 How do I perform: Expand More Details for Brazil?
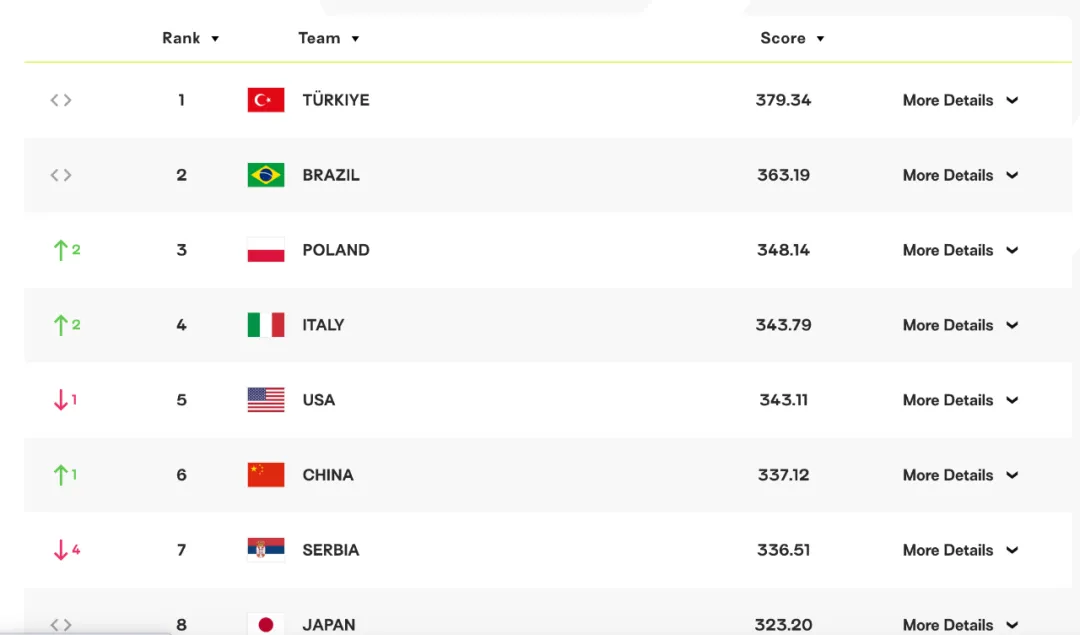(960, 175)
